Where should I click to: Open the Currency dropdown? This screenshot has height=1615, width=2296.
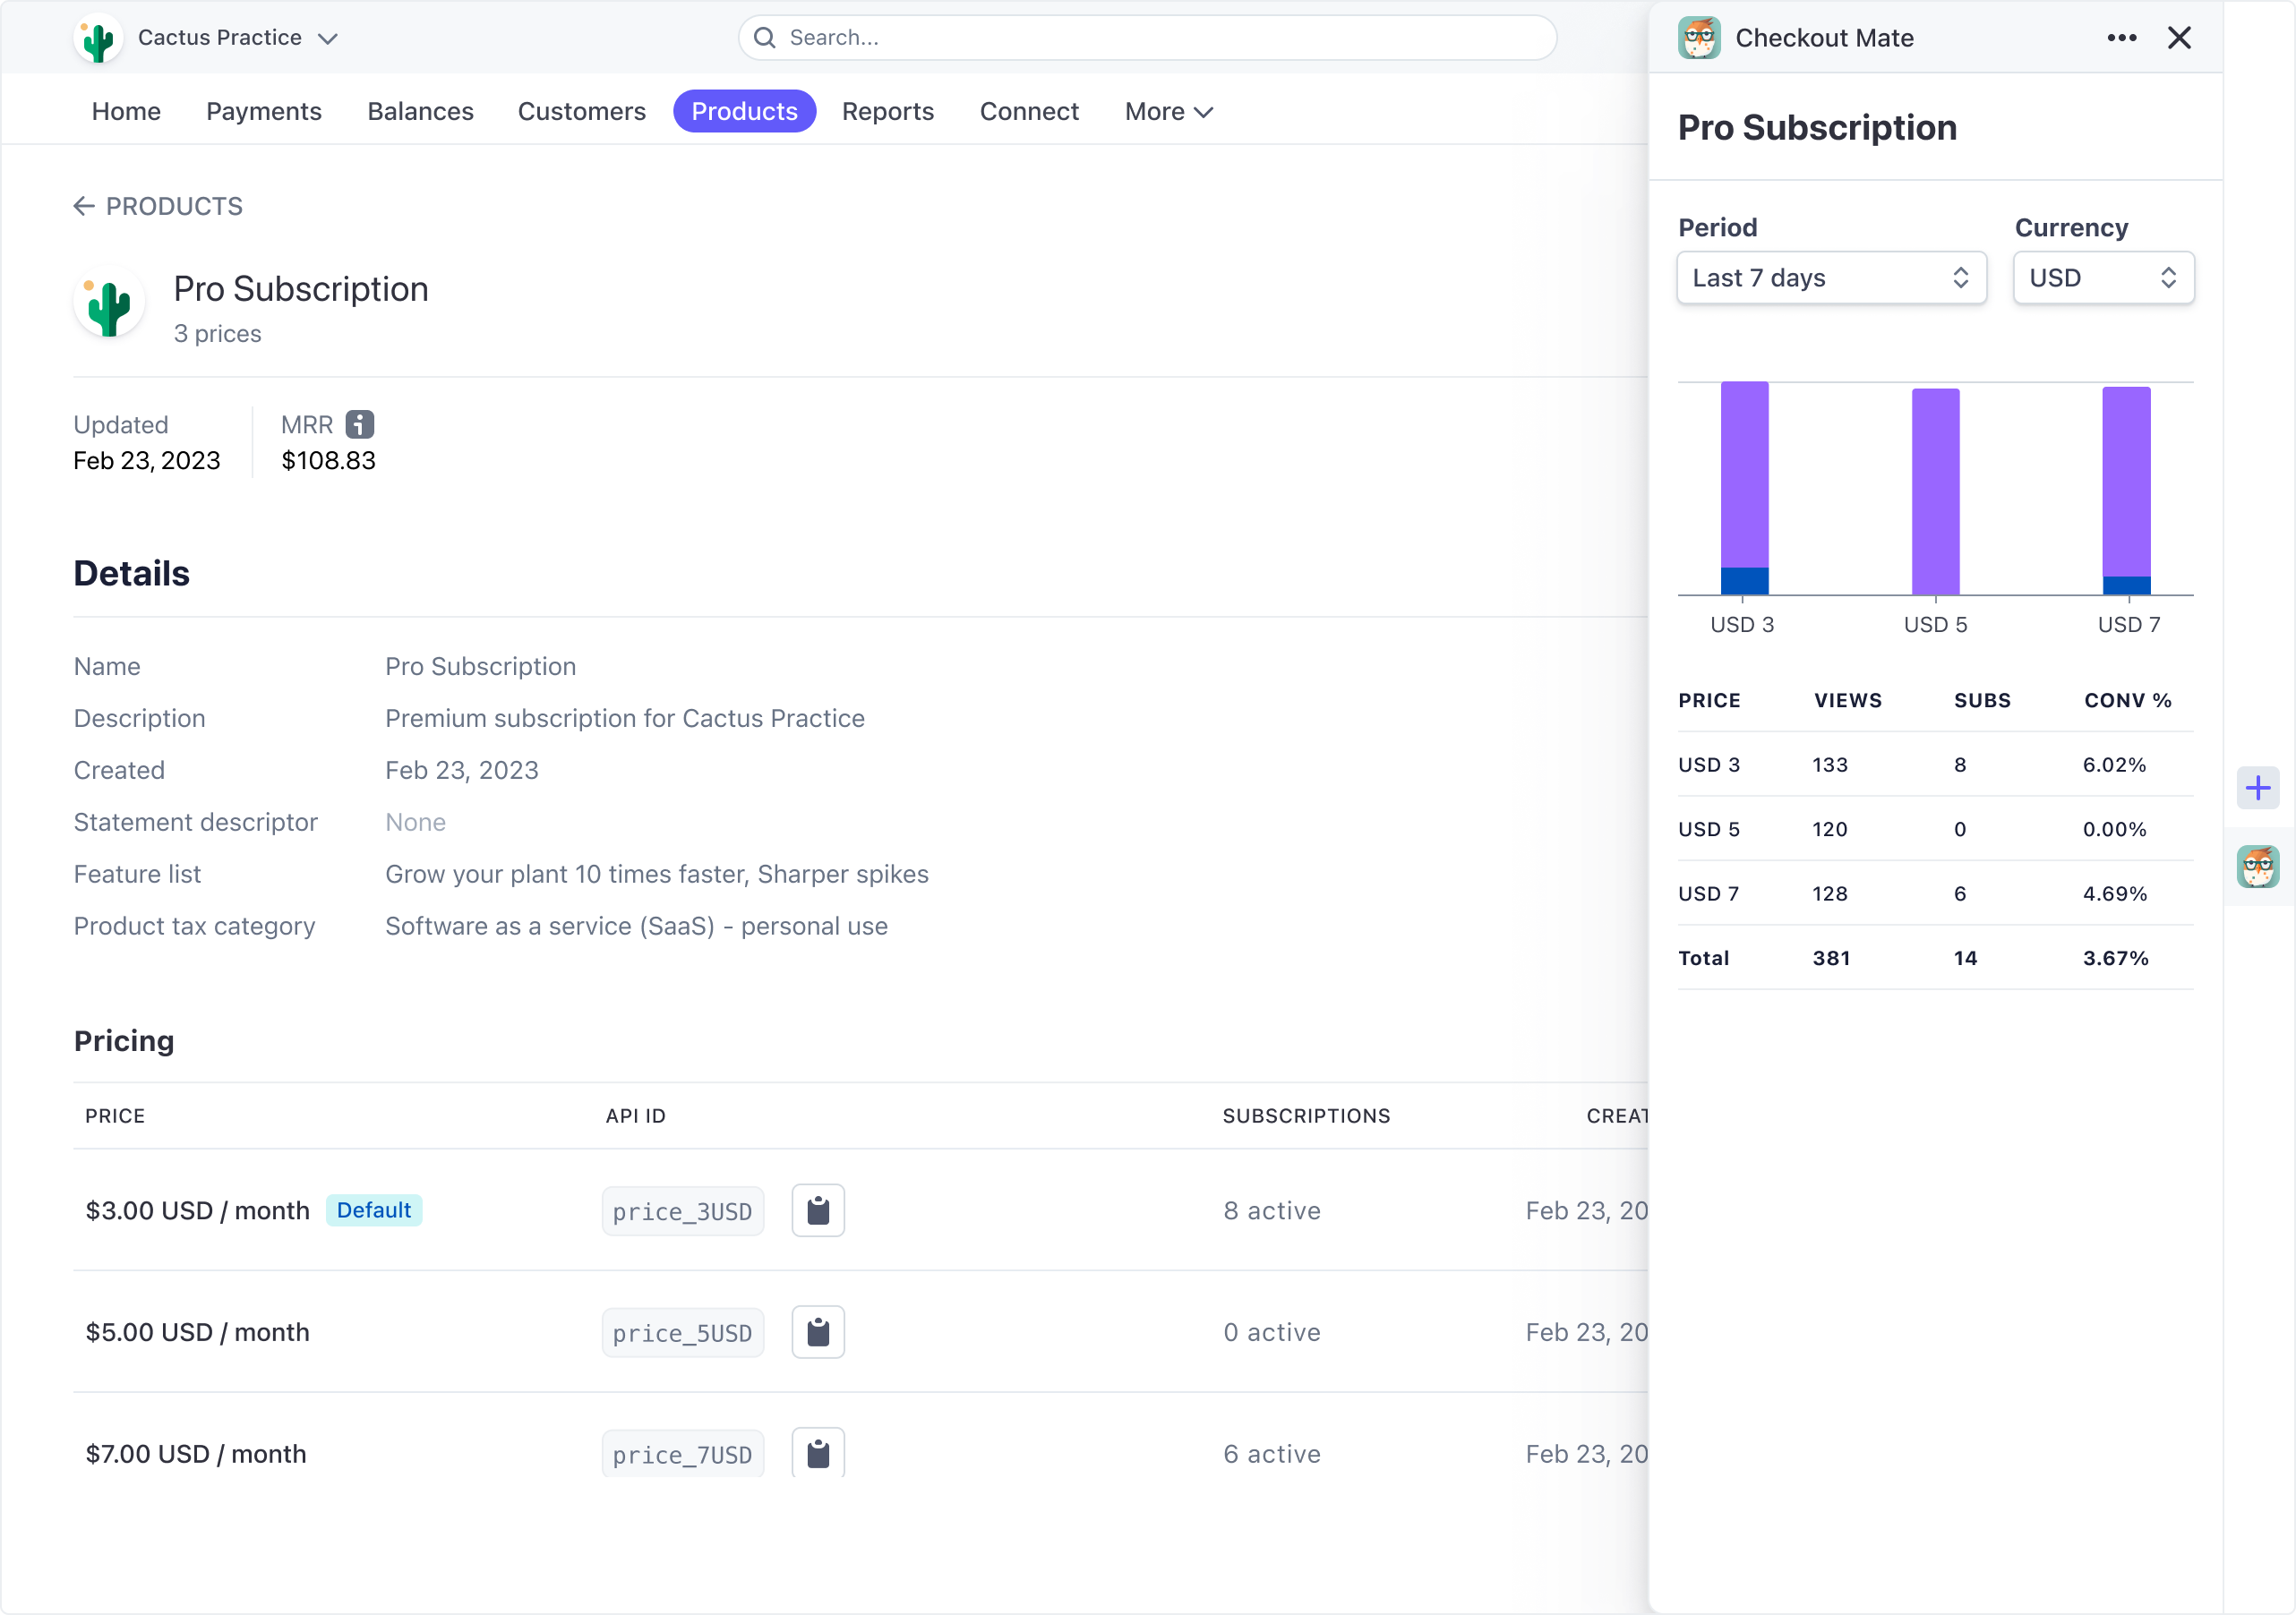pyautogui.click(x=2103, y=278)
